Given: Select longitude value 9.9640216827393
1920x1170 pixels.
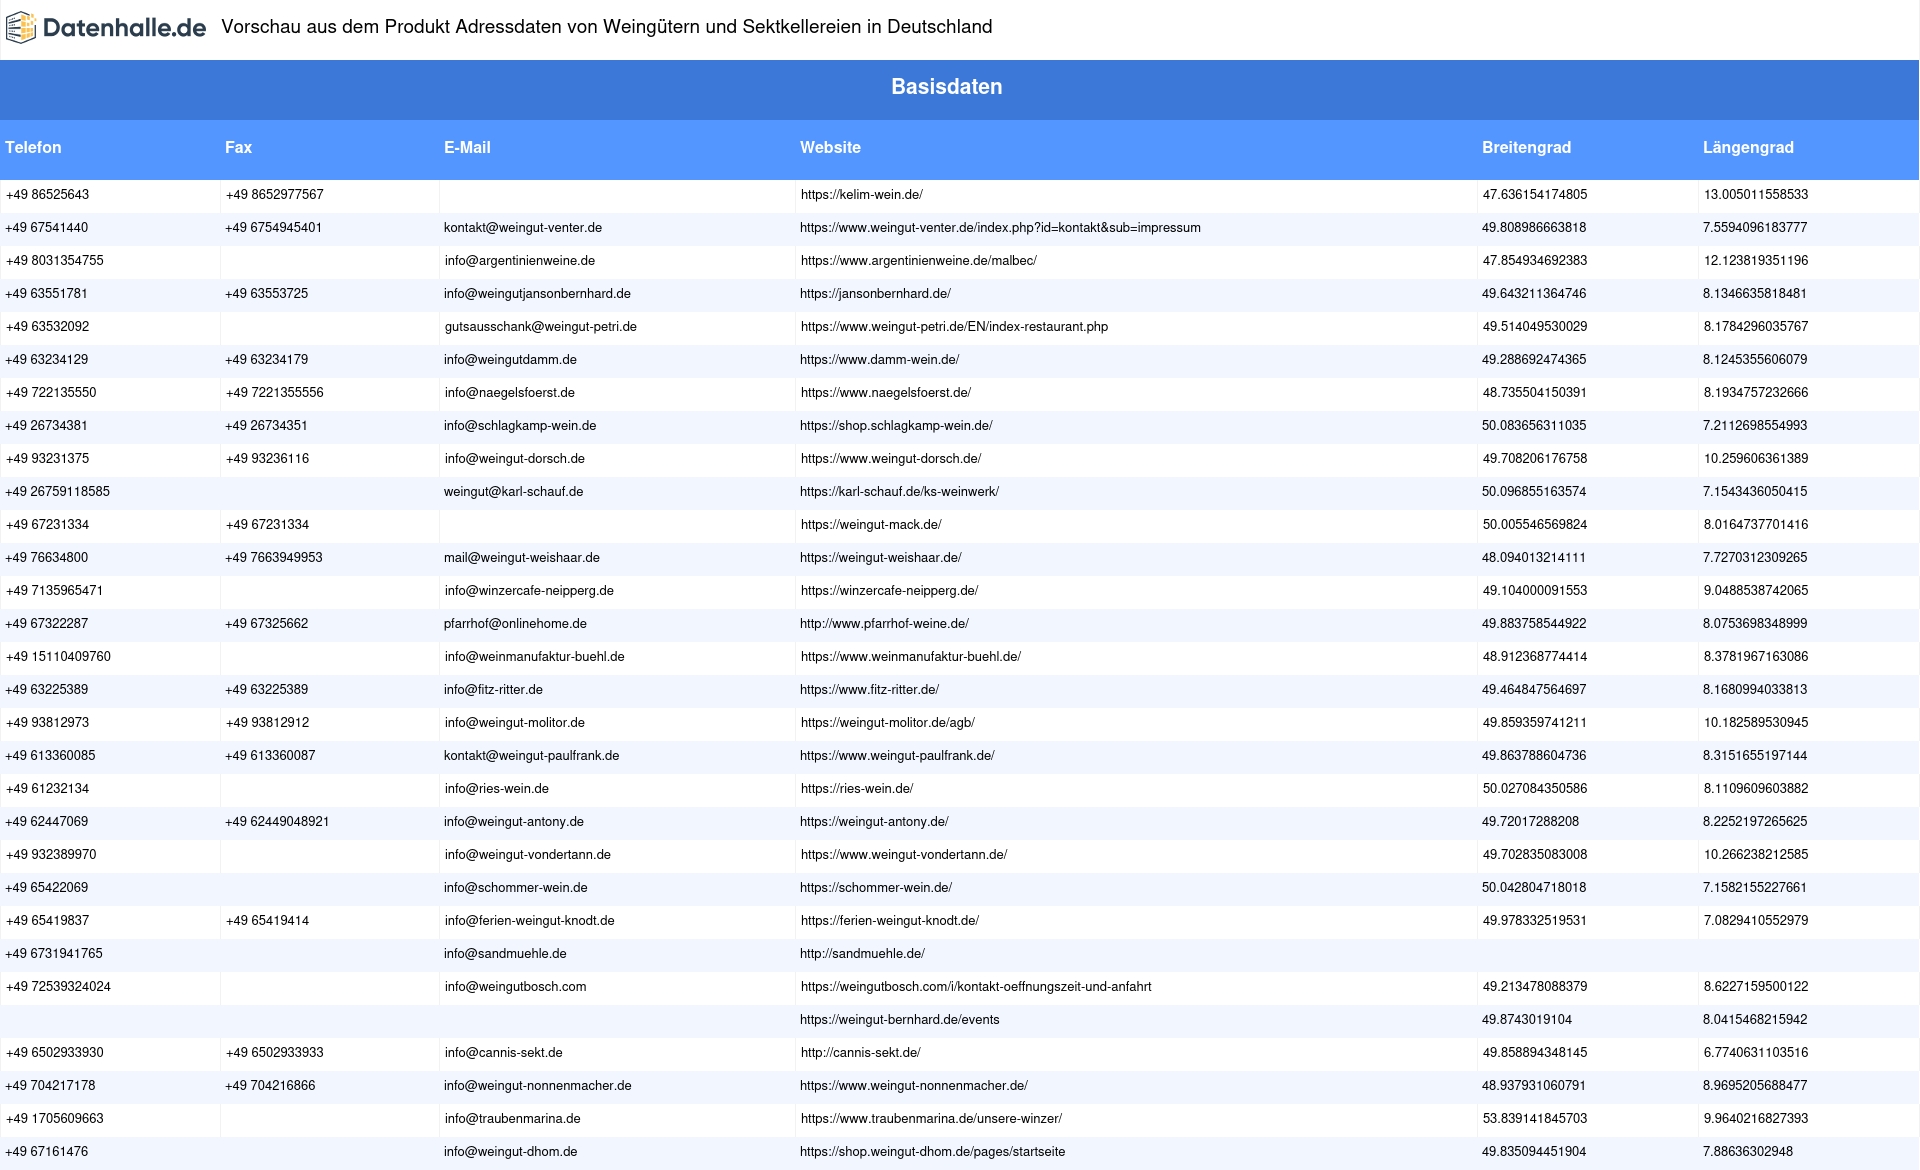Looking at the screenshot, I should tap(1756, 1119).
